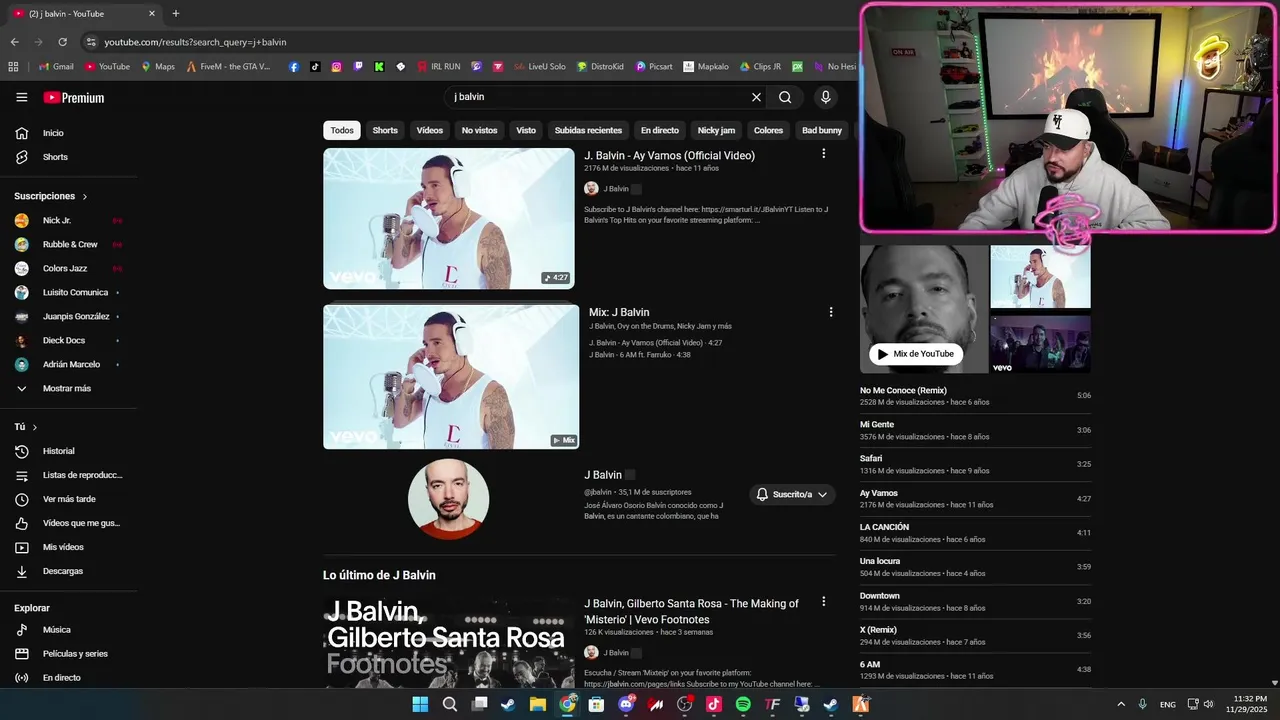1280x720 pixels.
Task: Select the No vistos filter chip
Action: pos(479,130)
